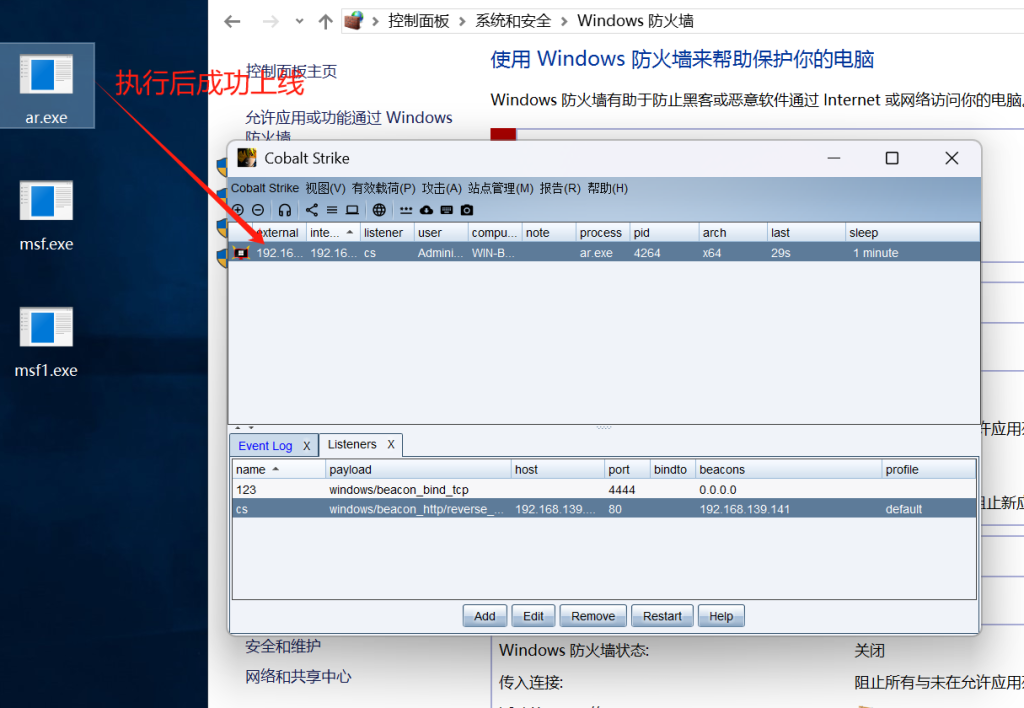Click the Edit listener button

pyautogui.click(x=533, y=616)
